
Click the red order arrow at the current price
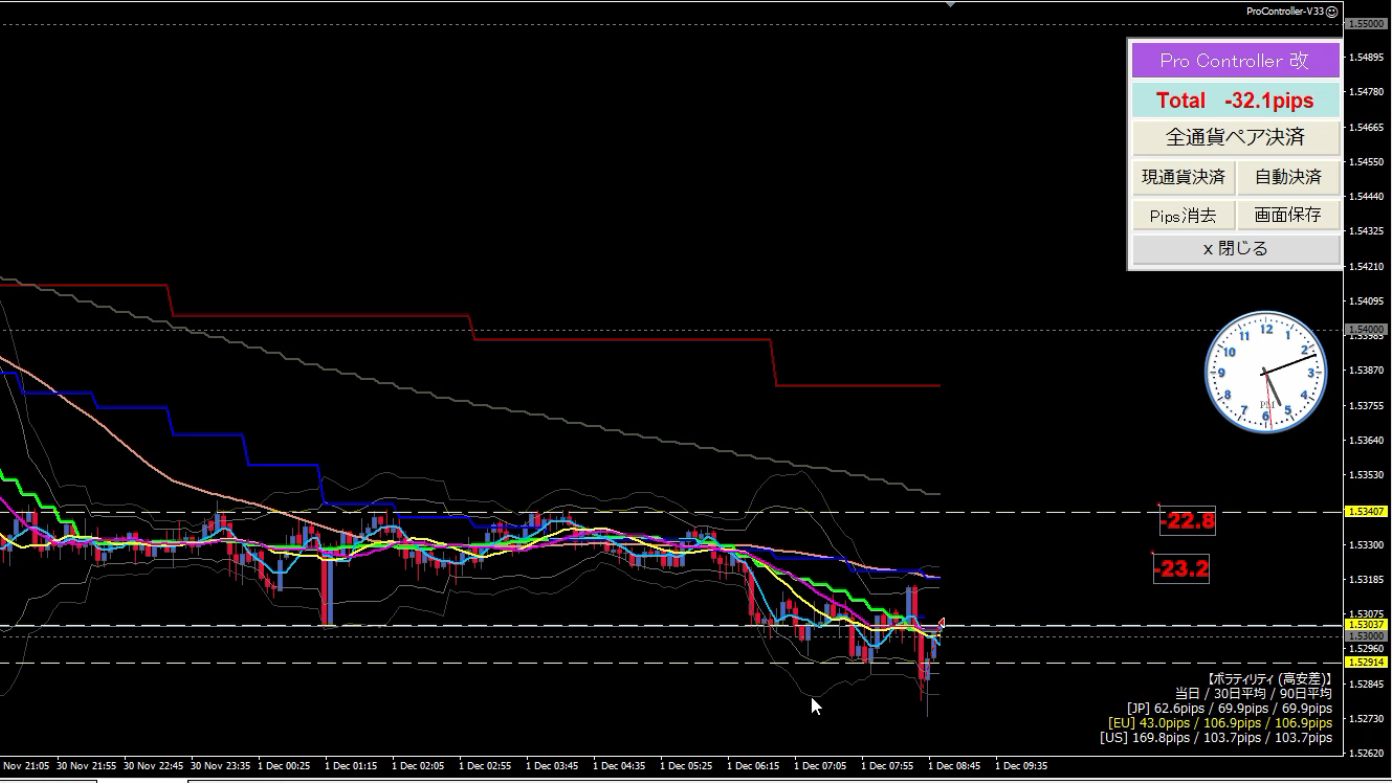click(940, 623)
